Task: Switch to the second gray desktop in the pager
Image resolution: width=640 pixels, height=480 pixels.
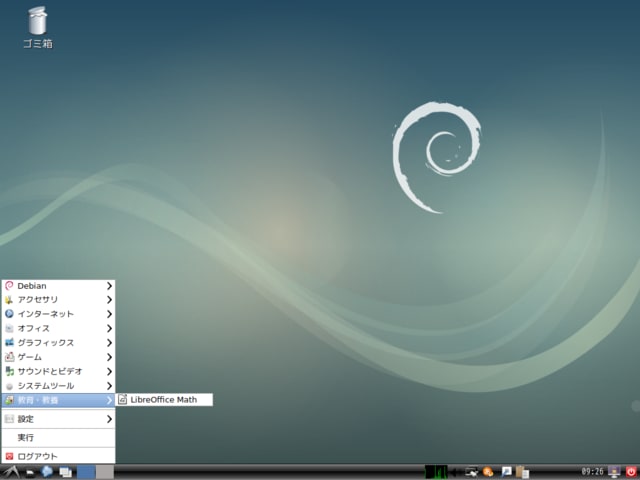Action: [104, 472]
